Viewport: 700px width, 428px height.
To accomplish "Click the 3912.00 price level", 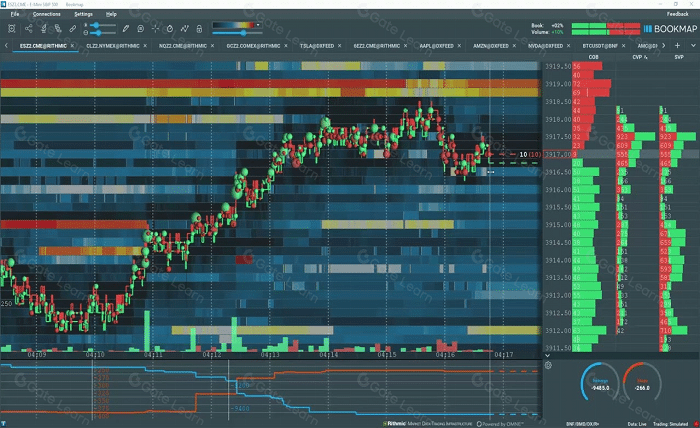I will pos(558,331).
